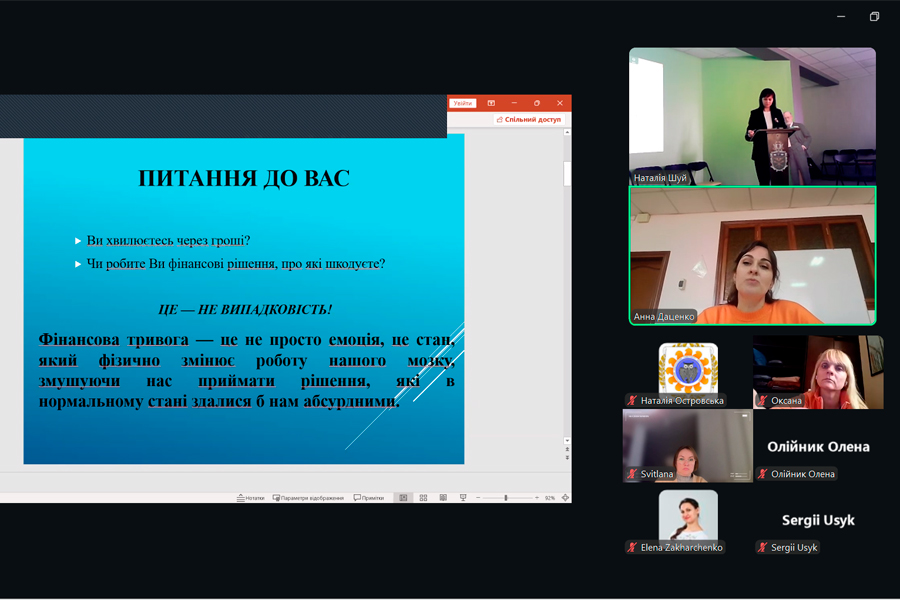Click muted mic icon next to Svitlana
Image resolution: width=900 pixels, height=600 pixels.
click(633, 474)
